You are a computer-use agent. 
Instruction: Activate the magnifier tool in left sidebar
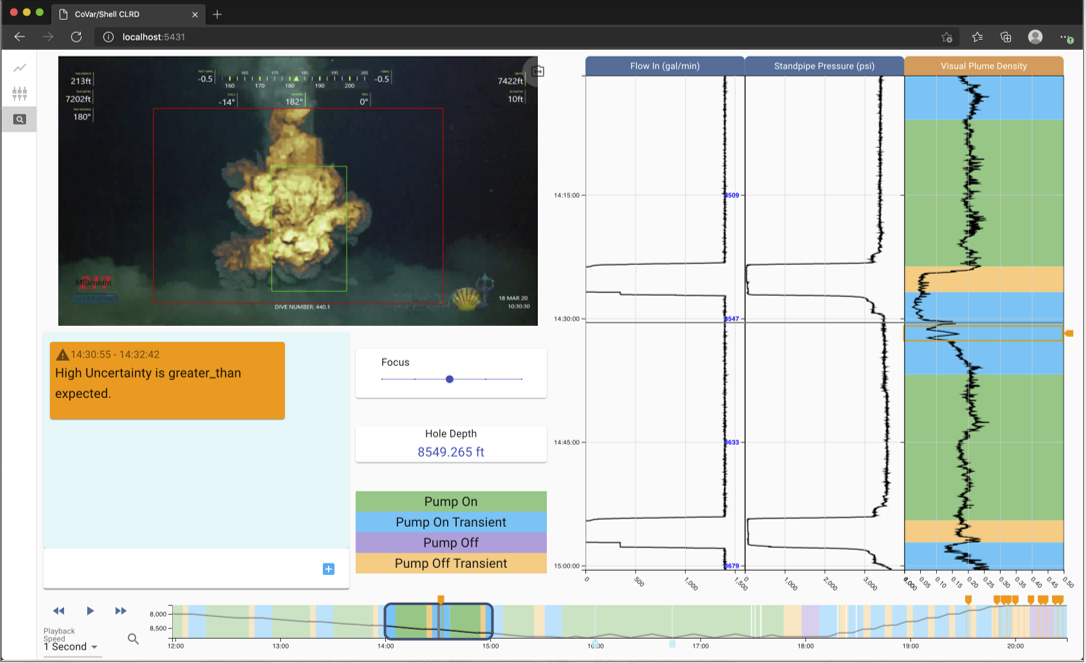pyautogui.click(x=19, y=118)
